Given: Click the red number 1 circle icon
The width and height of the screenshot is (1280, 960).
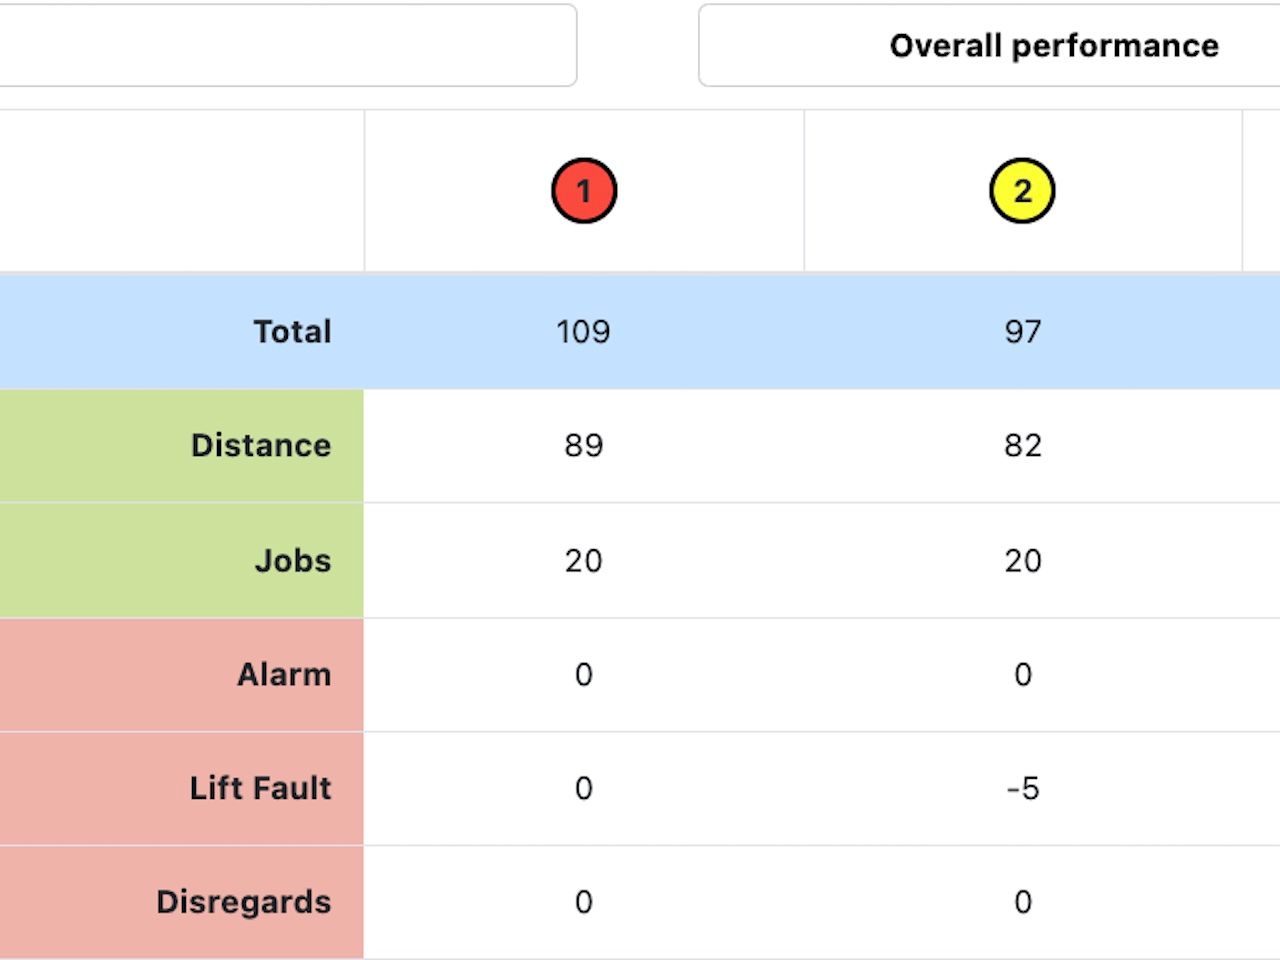Looking at the screenshot, I should [584, 190].
